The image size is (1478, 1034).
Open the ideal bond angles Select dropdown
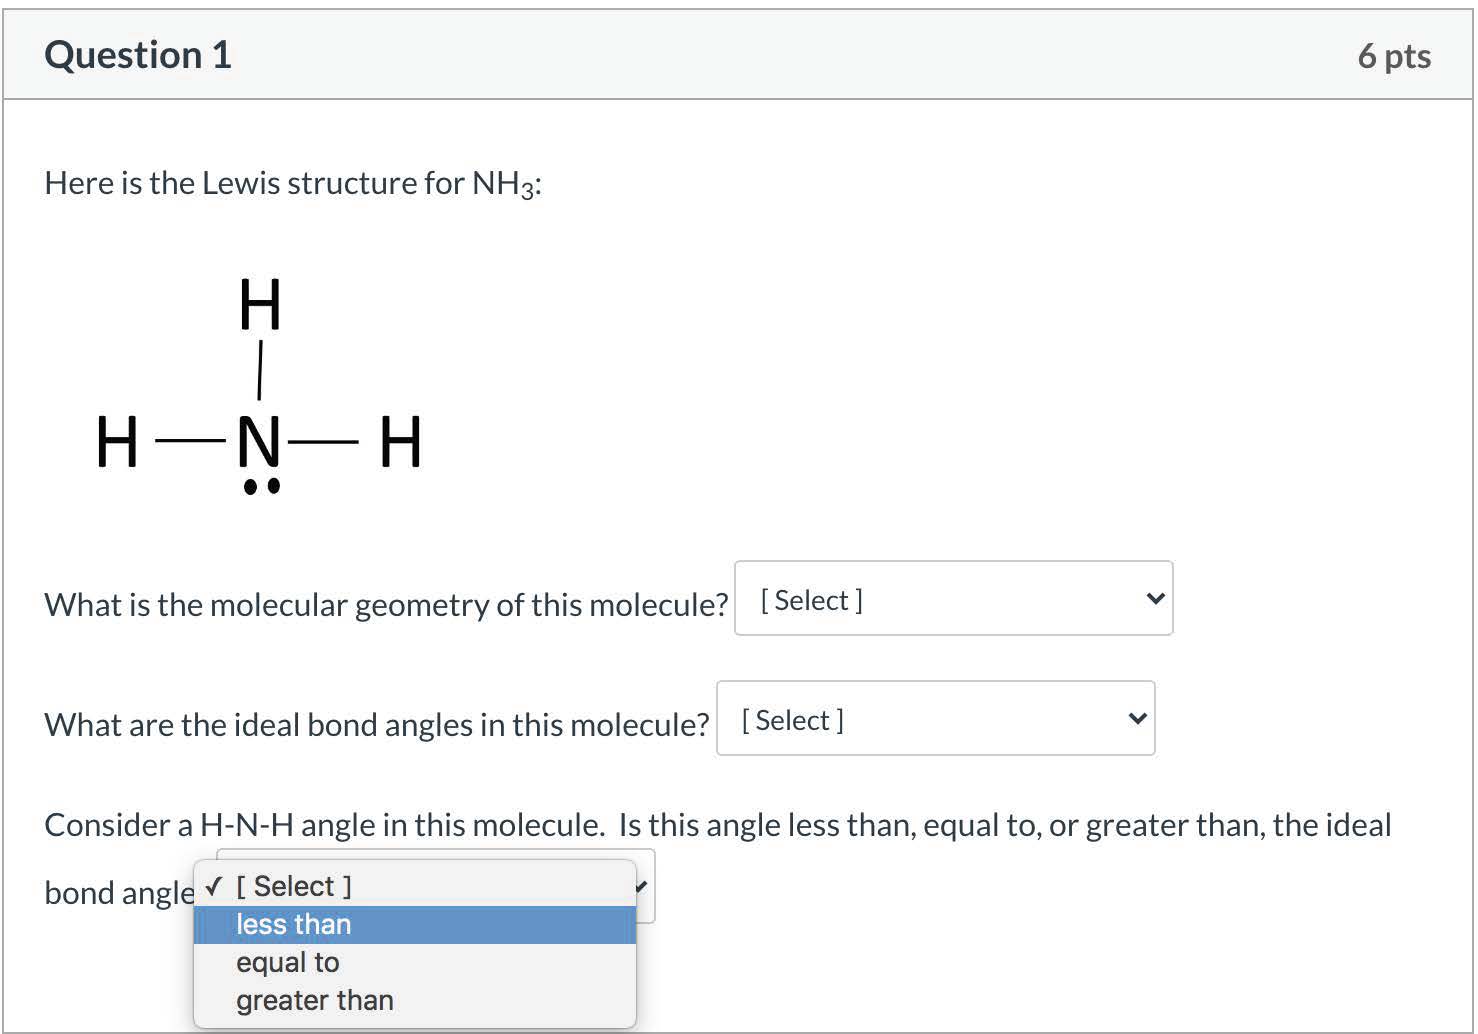934,719
